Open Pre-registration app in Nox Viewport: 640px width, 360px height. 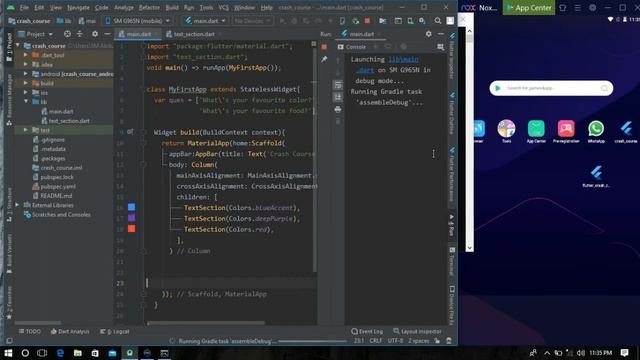click(566, 131)
